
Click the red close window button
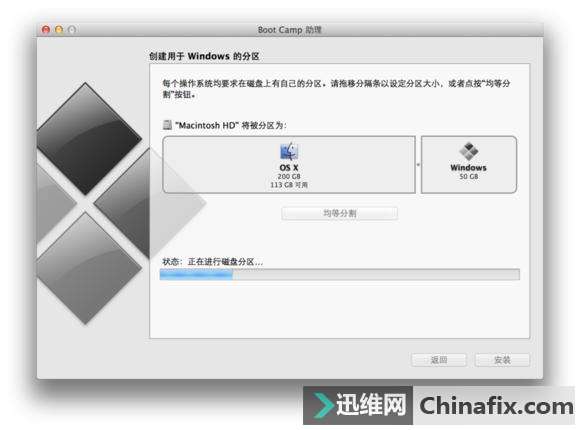click(x=46, y=30)
